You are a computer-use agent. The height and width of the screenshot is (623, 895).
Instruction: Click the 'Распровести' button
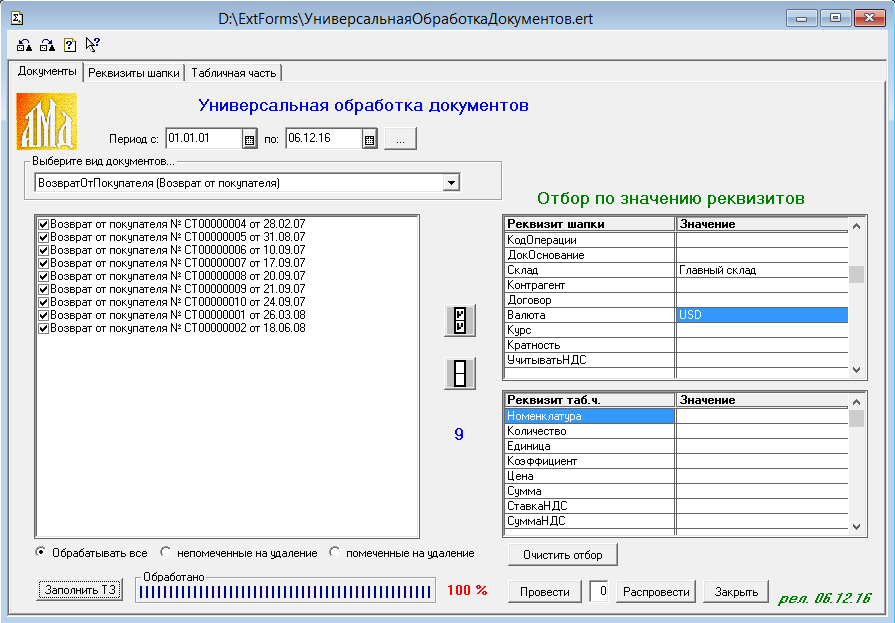click(x=656, y=592)
